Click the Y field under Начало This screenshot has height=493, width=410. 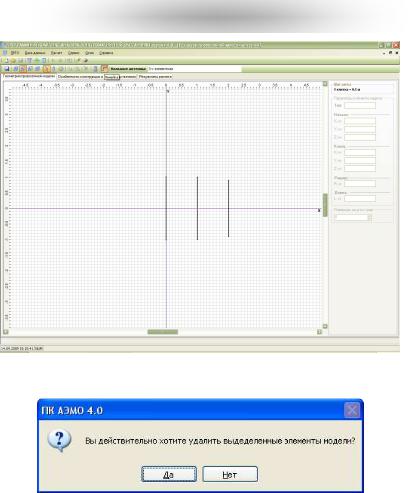pyautogui.click(x=360, y=129)
